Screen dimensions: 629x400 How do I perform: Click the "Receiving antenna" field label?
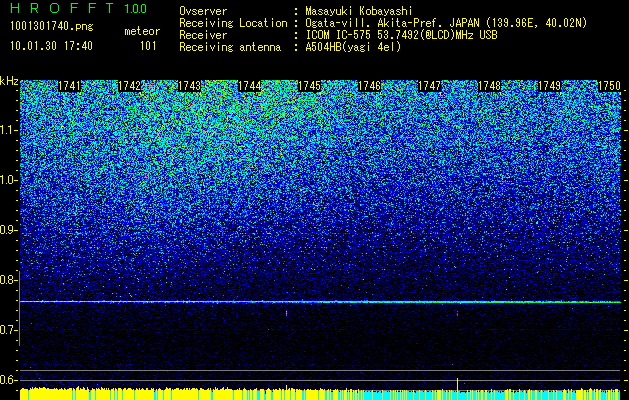[x=230, y=47]
